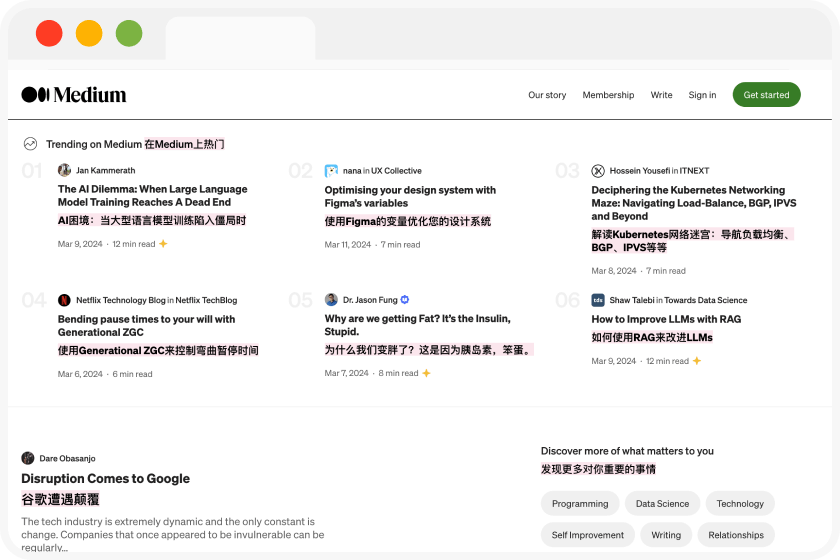Viewport: 840px width, 560px height.
Task: Select the blank browser tab
Action: point(241,38)
